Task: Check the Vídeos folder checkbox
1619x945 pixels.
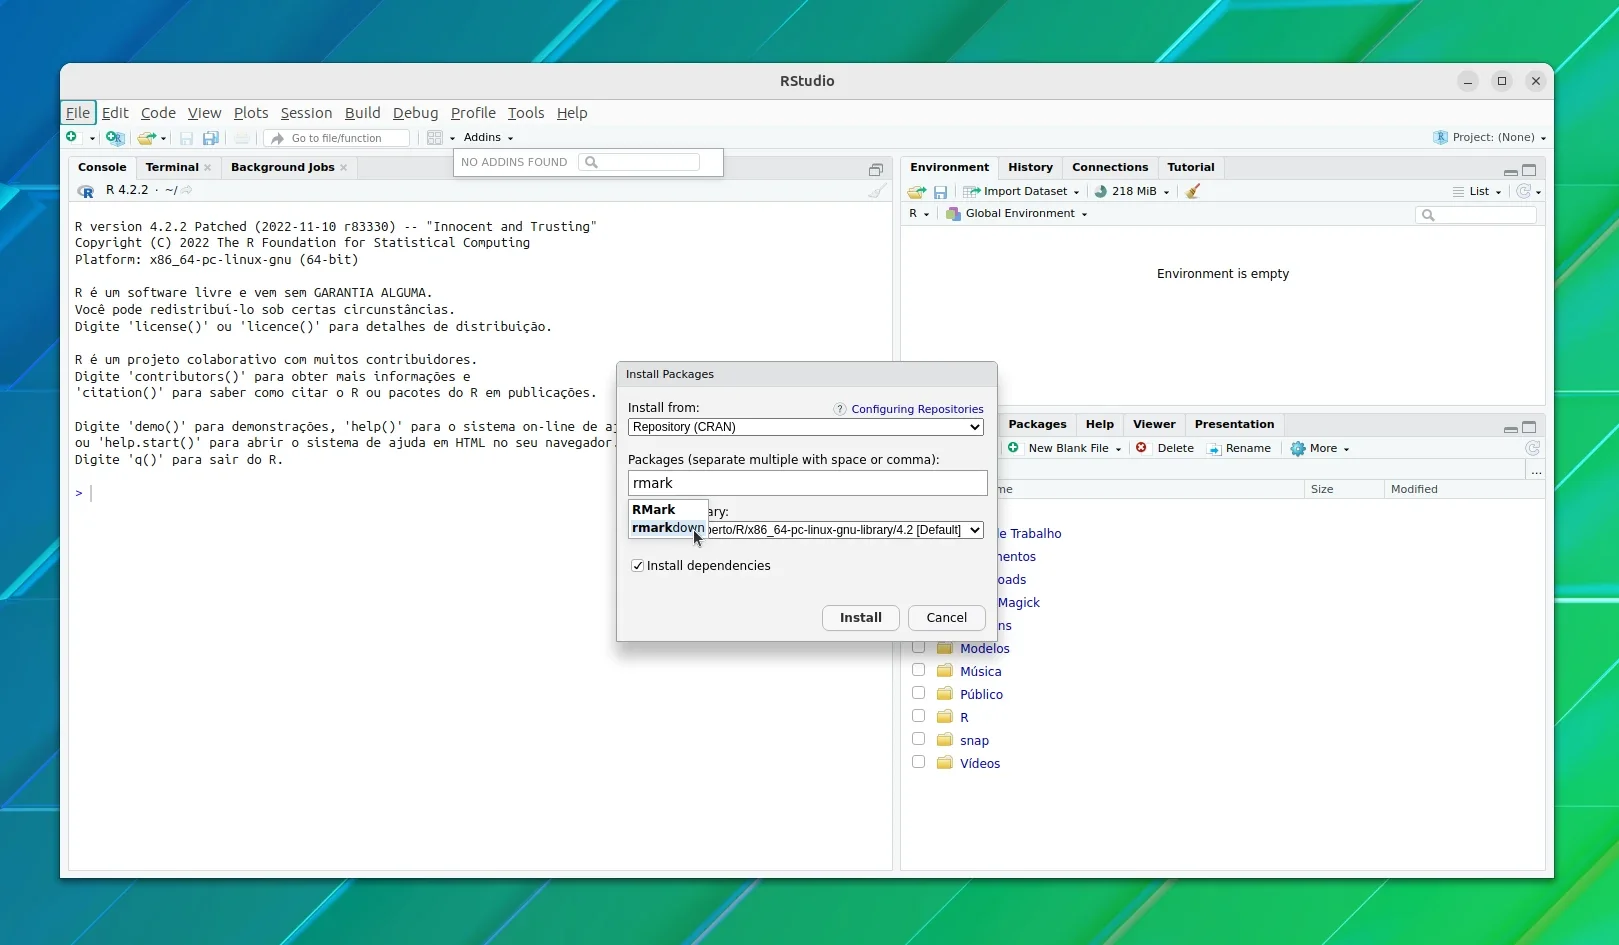Action: pyautogui.click(x=918, y=762)
